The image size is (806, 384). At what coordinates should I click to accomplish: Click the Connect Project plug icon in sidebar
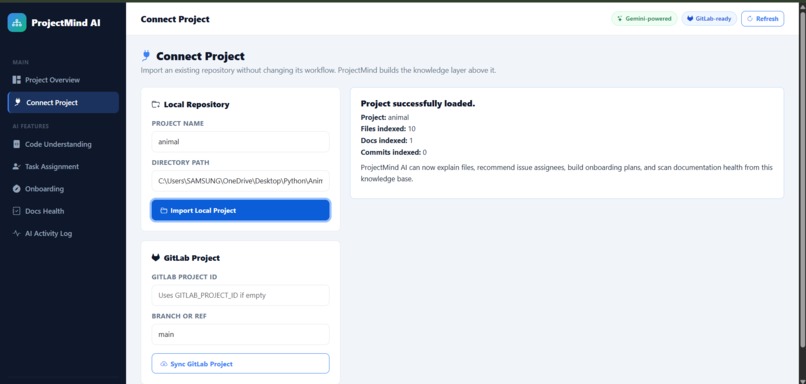point(17,102)
